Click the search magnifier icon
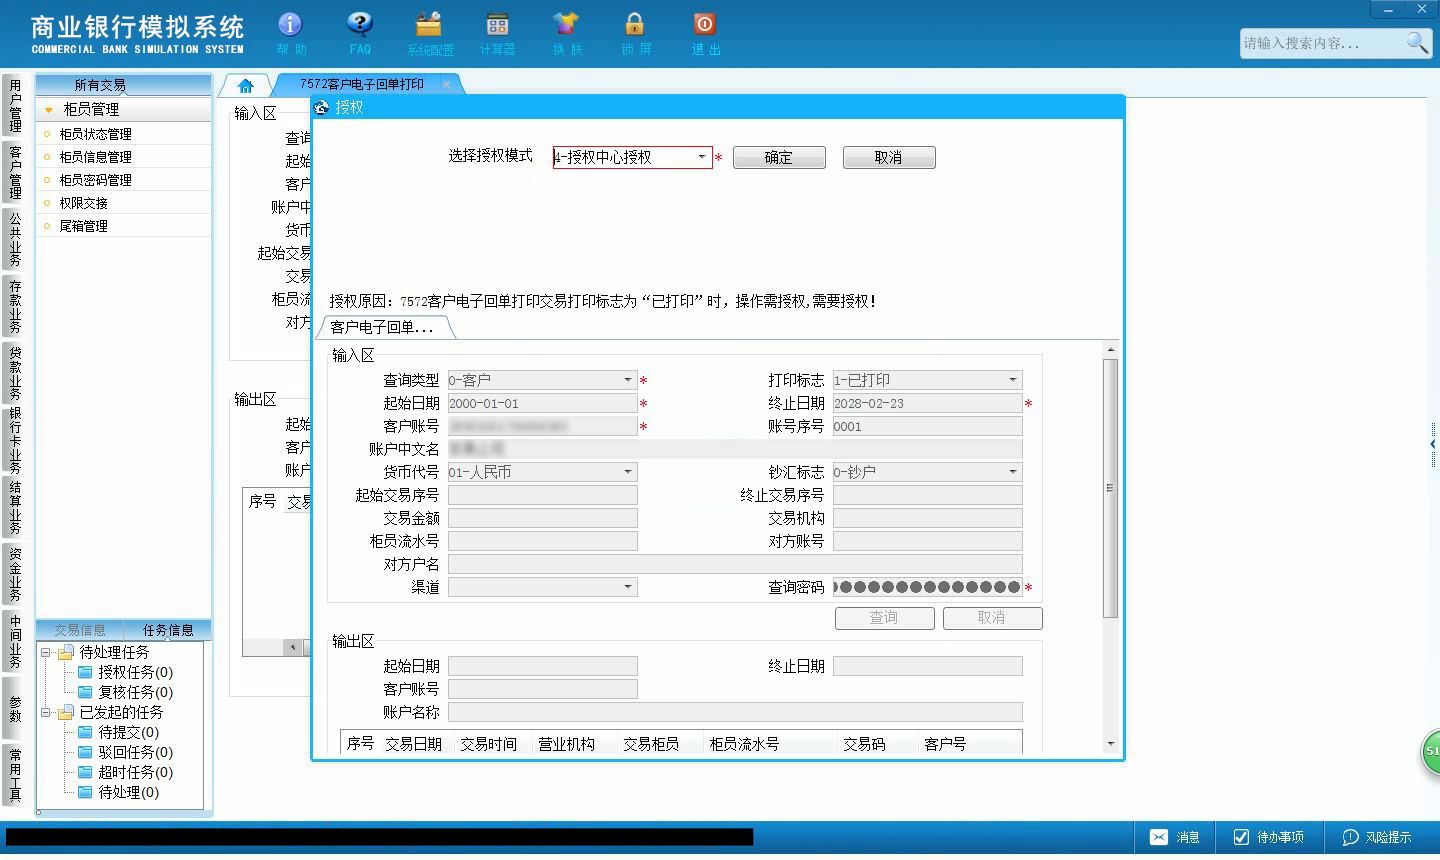Image resolution: width=1440 pixels, height=860 pixels. coord(1417,42)
